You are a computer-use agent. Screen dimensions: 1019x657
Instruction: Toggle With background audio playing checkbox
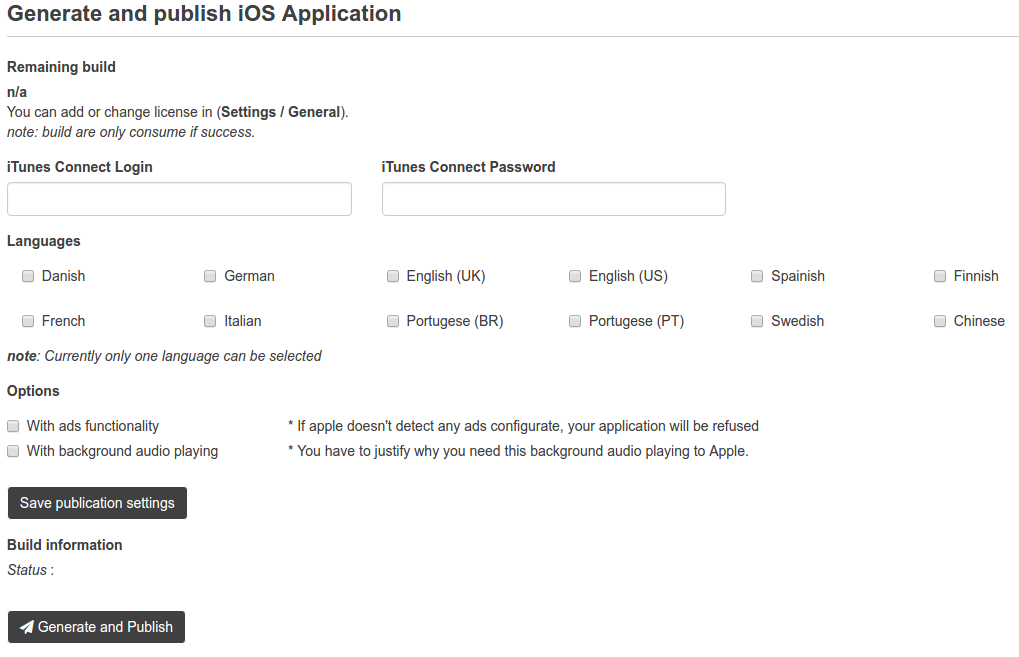coord(13,451)
